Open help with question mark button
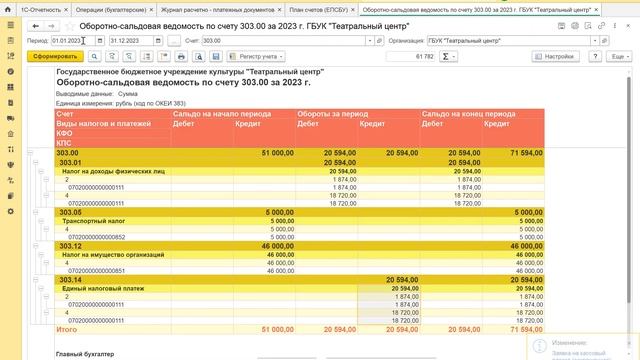The width and height of the screenshot is (640, 360). click(595, 57)
